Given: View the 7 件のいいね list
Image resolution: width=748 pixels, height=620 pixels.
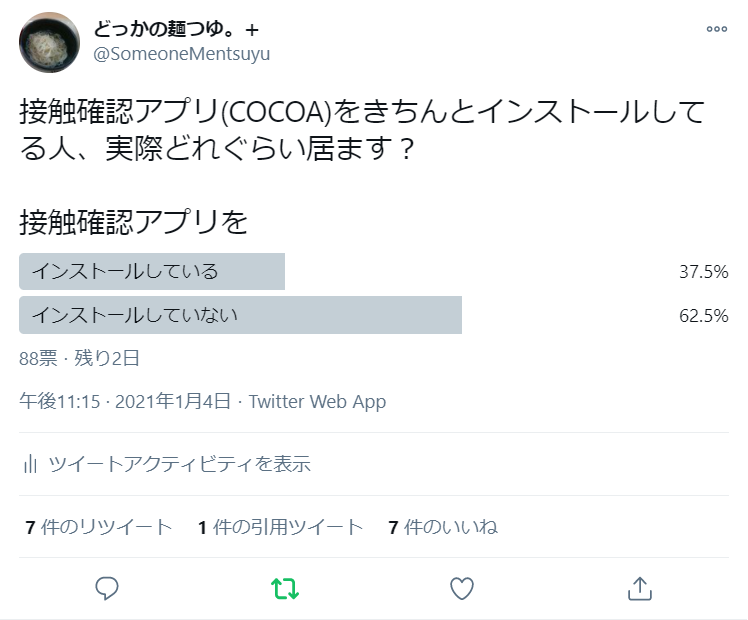Looking at the screenshot, I should pyautogui.click(x=443, y=527).
